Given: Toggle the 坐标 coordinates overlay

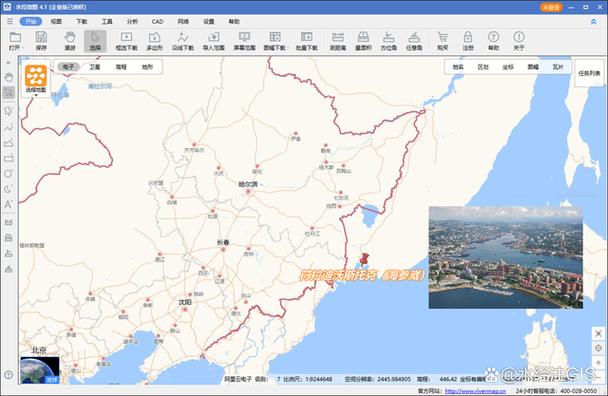Looking at the screenshot, I should [x=508, y=67].
